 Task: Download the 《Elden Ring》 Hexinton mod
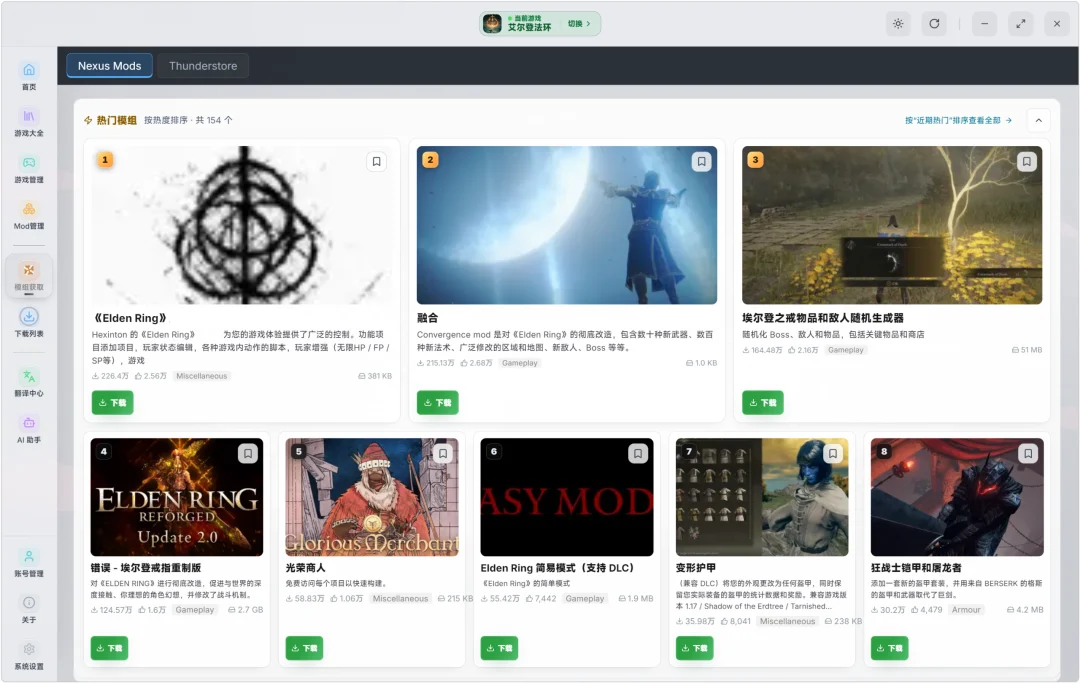[112, 403]
